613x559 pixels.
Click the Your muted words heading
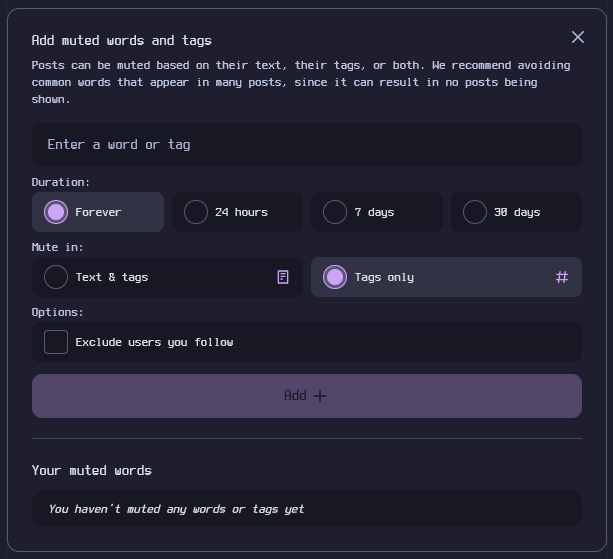[92, 470]
